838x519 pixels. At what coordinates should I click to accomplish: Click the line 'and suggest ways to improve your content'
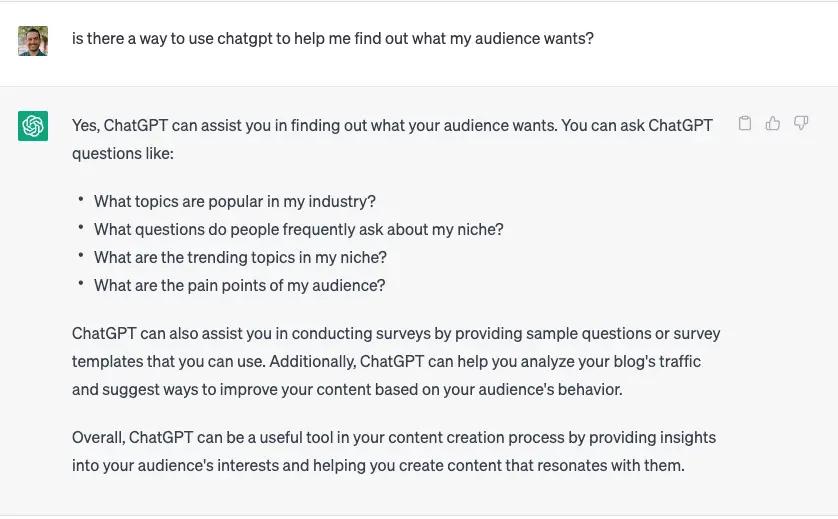347,390
